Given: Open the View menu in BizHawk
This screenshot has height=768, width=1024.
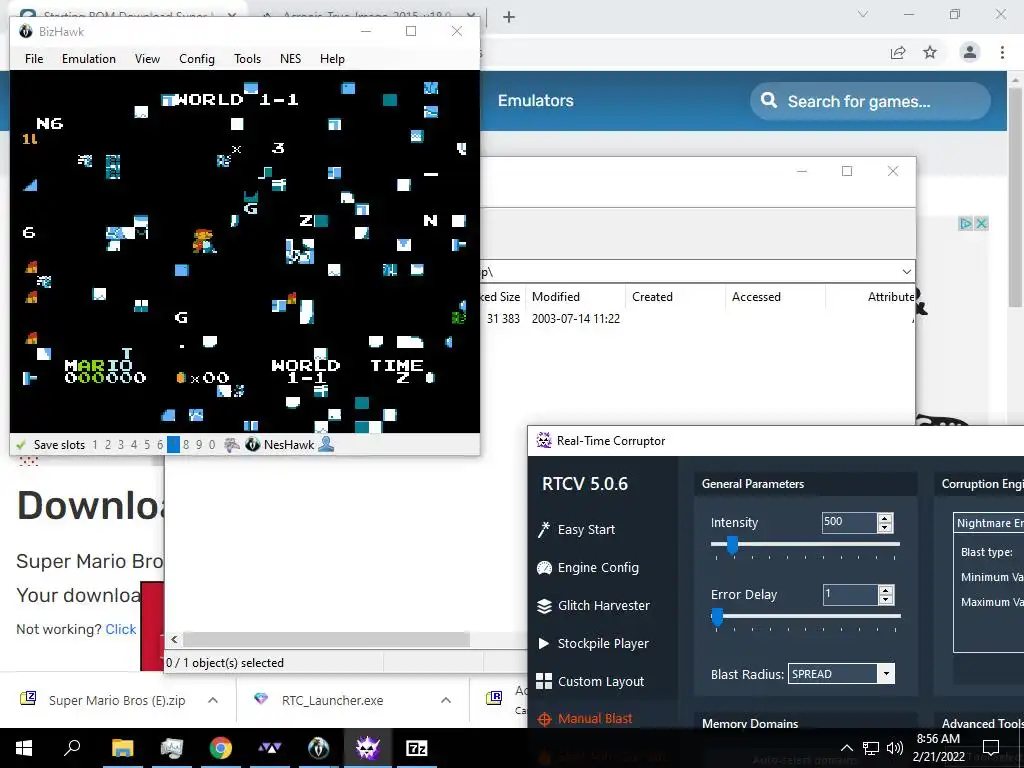Looking at the screenshot, I should click(147, 59).
